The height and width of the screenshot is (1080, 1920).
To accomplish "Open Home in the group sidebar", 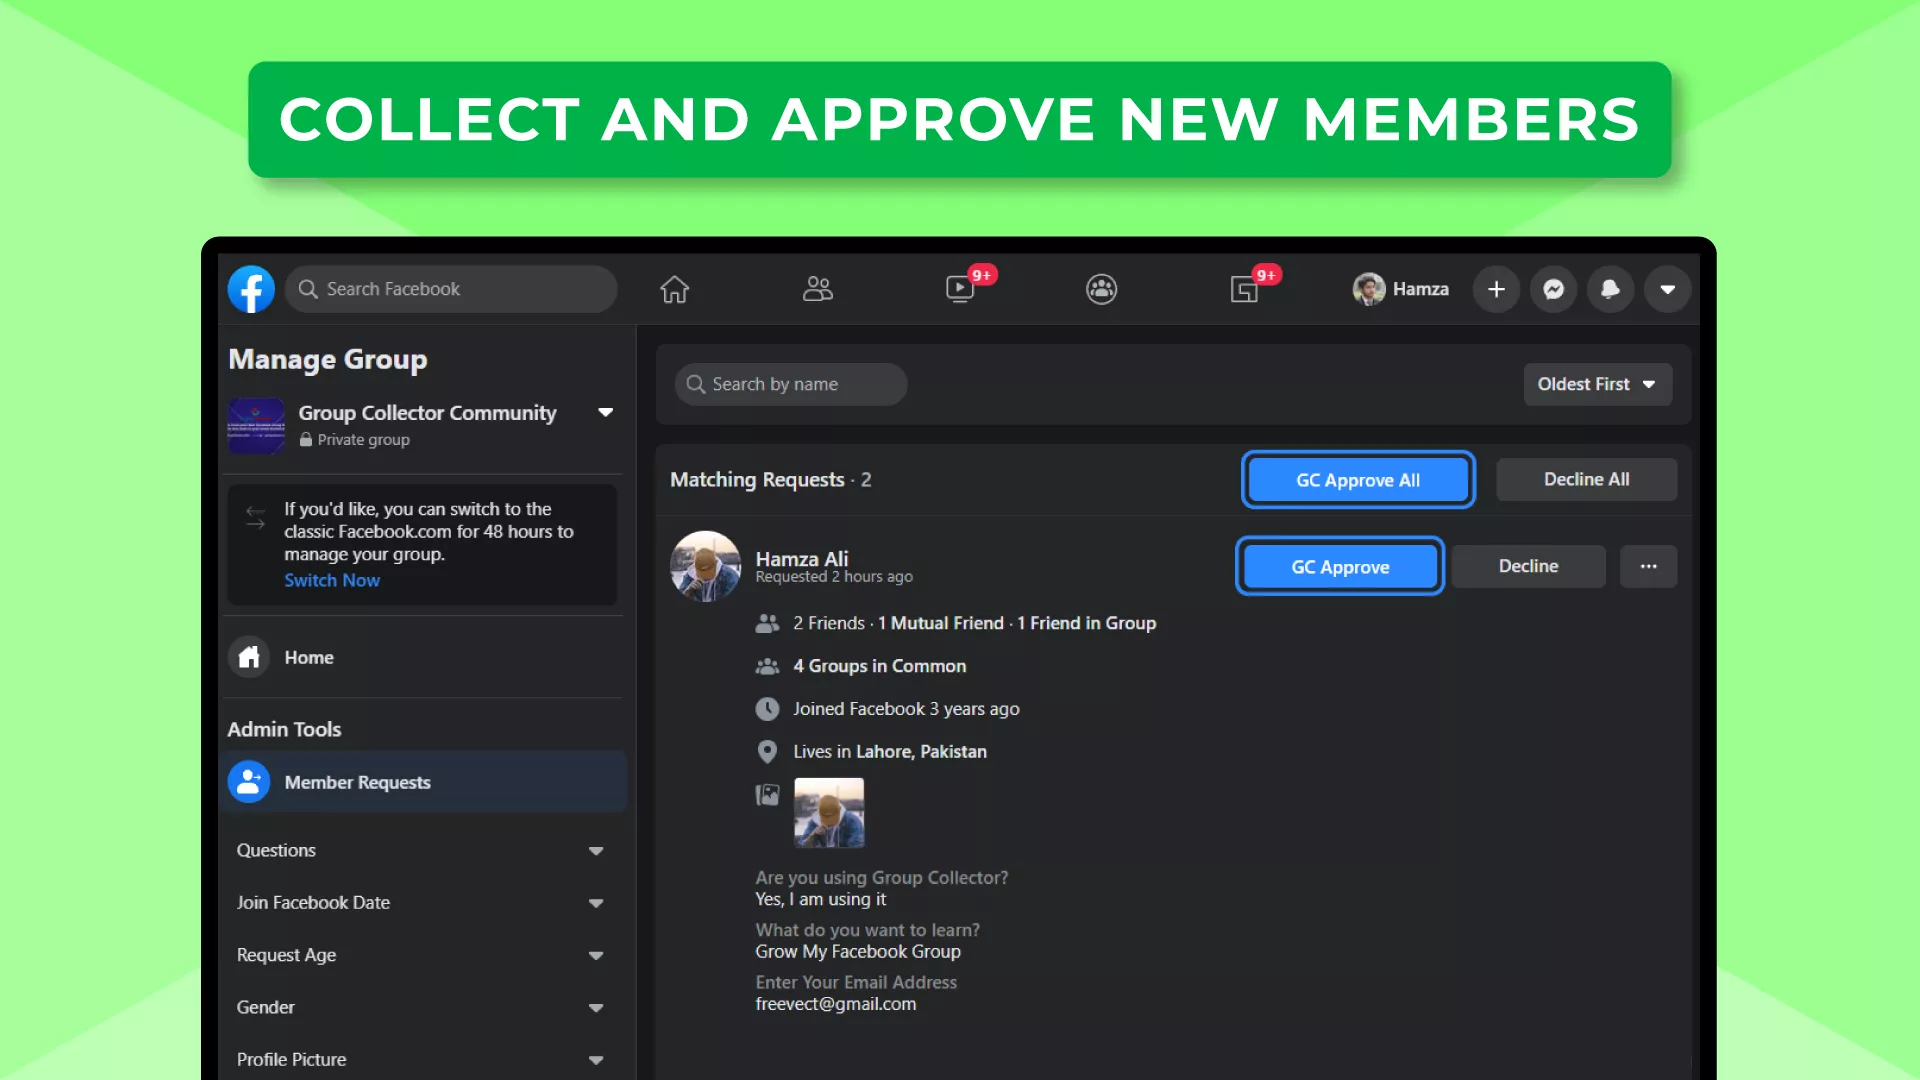I will pos(308,657).
